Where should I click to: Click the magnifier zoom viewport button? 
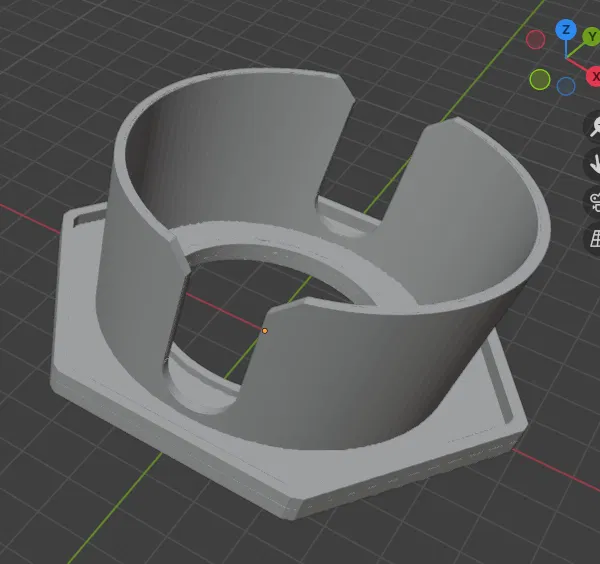pos(593,126)
